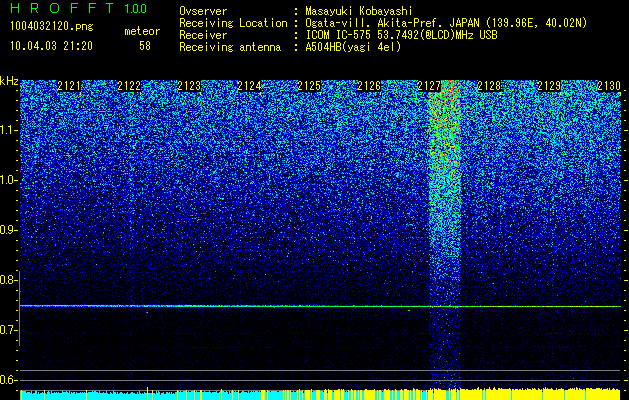Screen dimensions: 629x400
Task: Click the 2125 time marker
Action: pyautogui.click(x=309, y=86)
